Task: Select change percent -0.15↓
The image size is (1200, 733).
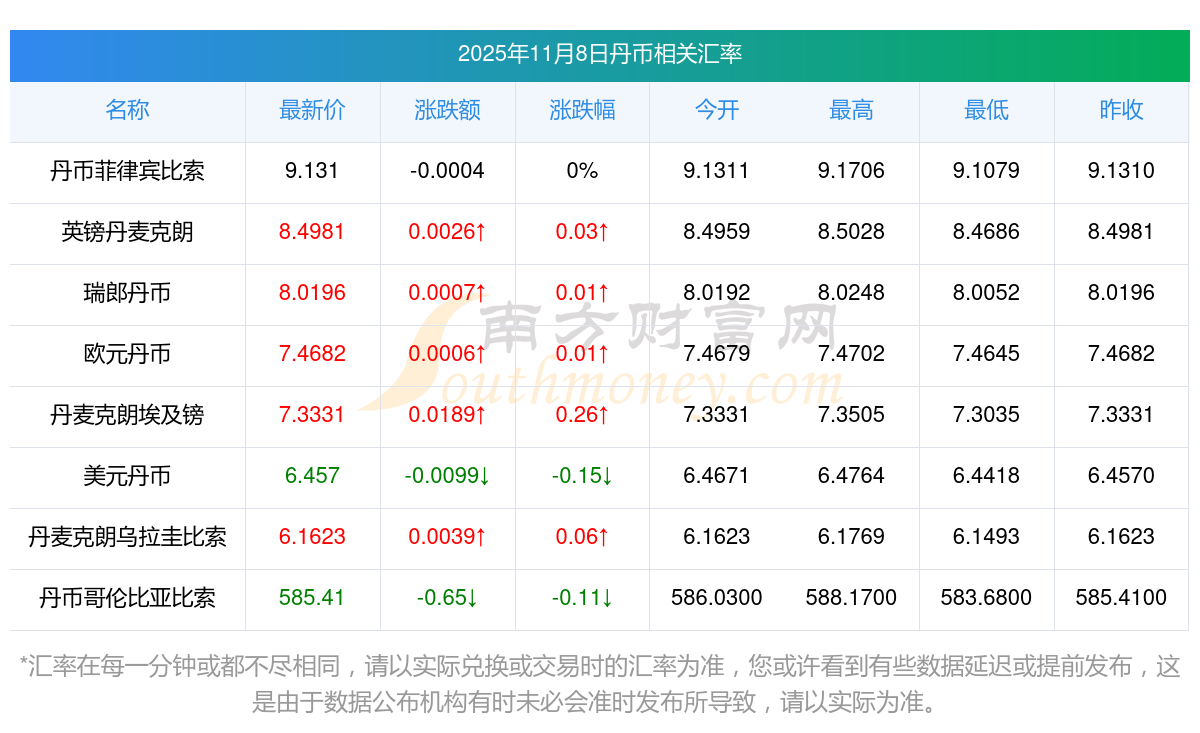Action: tap(582, 476)
